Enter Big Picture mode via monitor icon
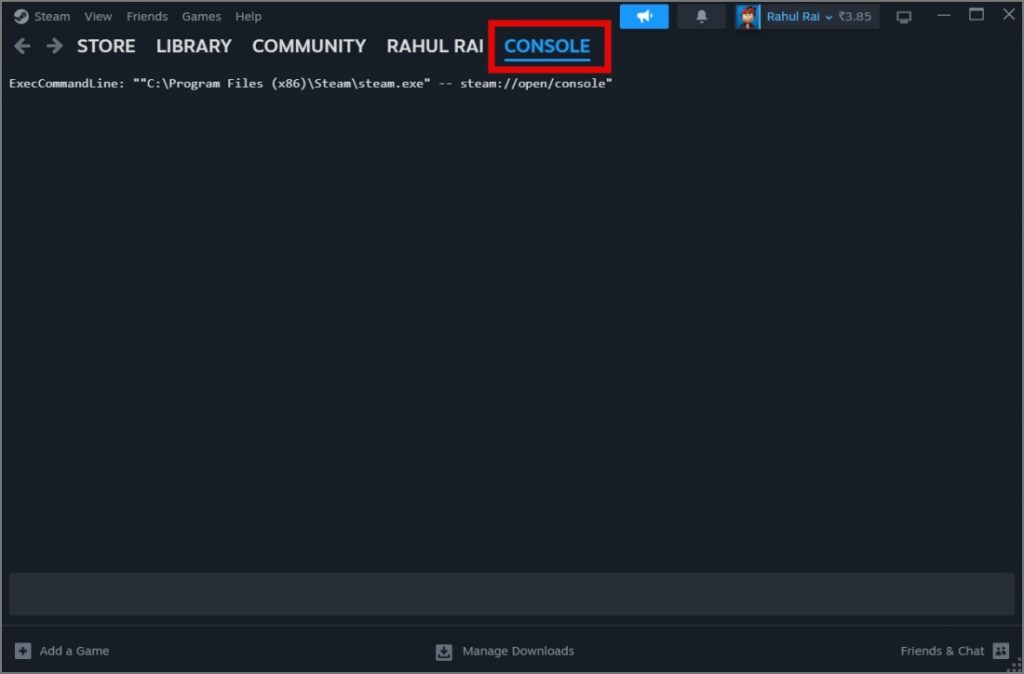 click(x=904, y=17)
